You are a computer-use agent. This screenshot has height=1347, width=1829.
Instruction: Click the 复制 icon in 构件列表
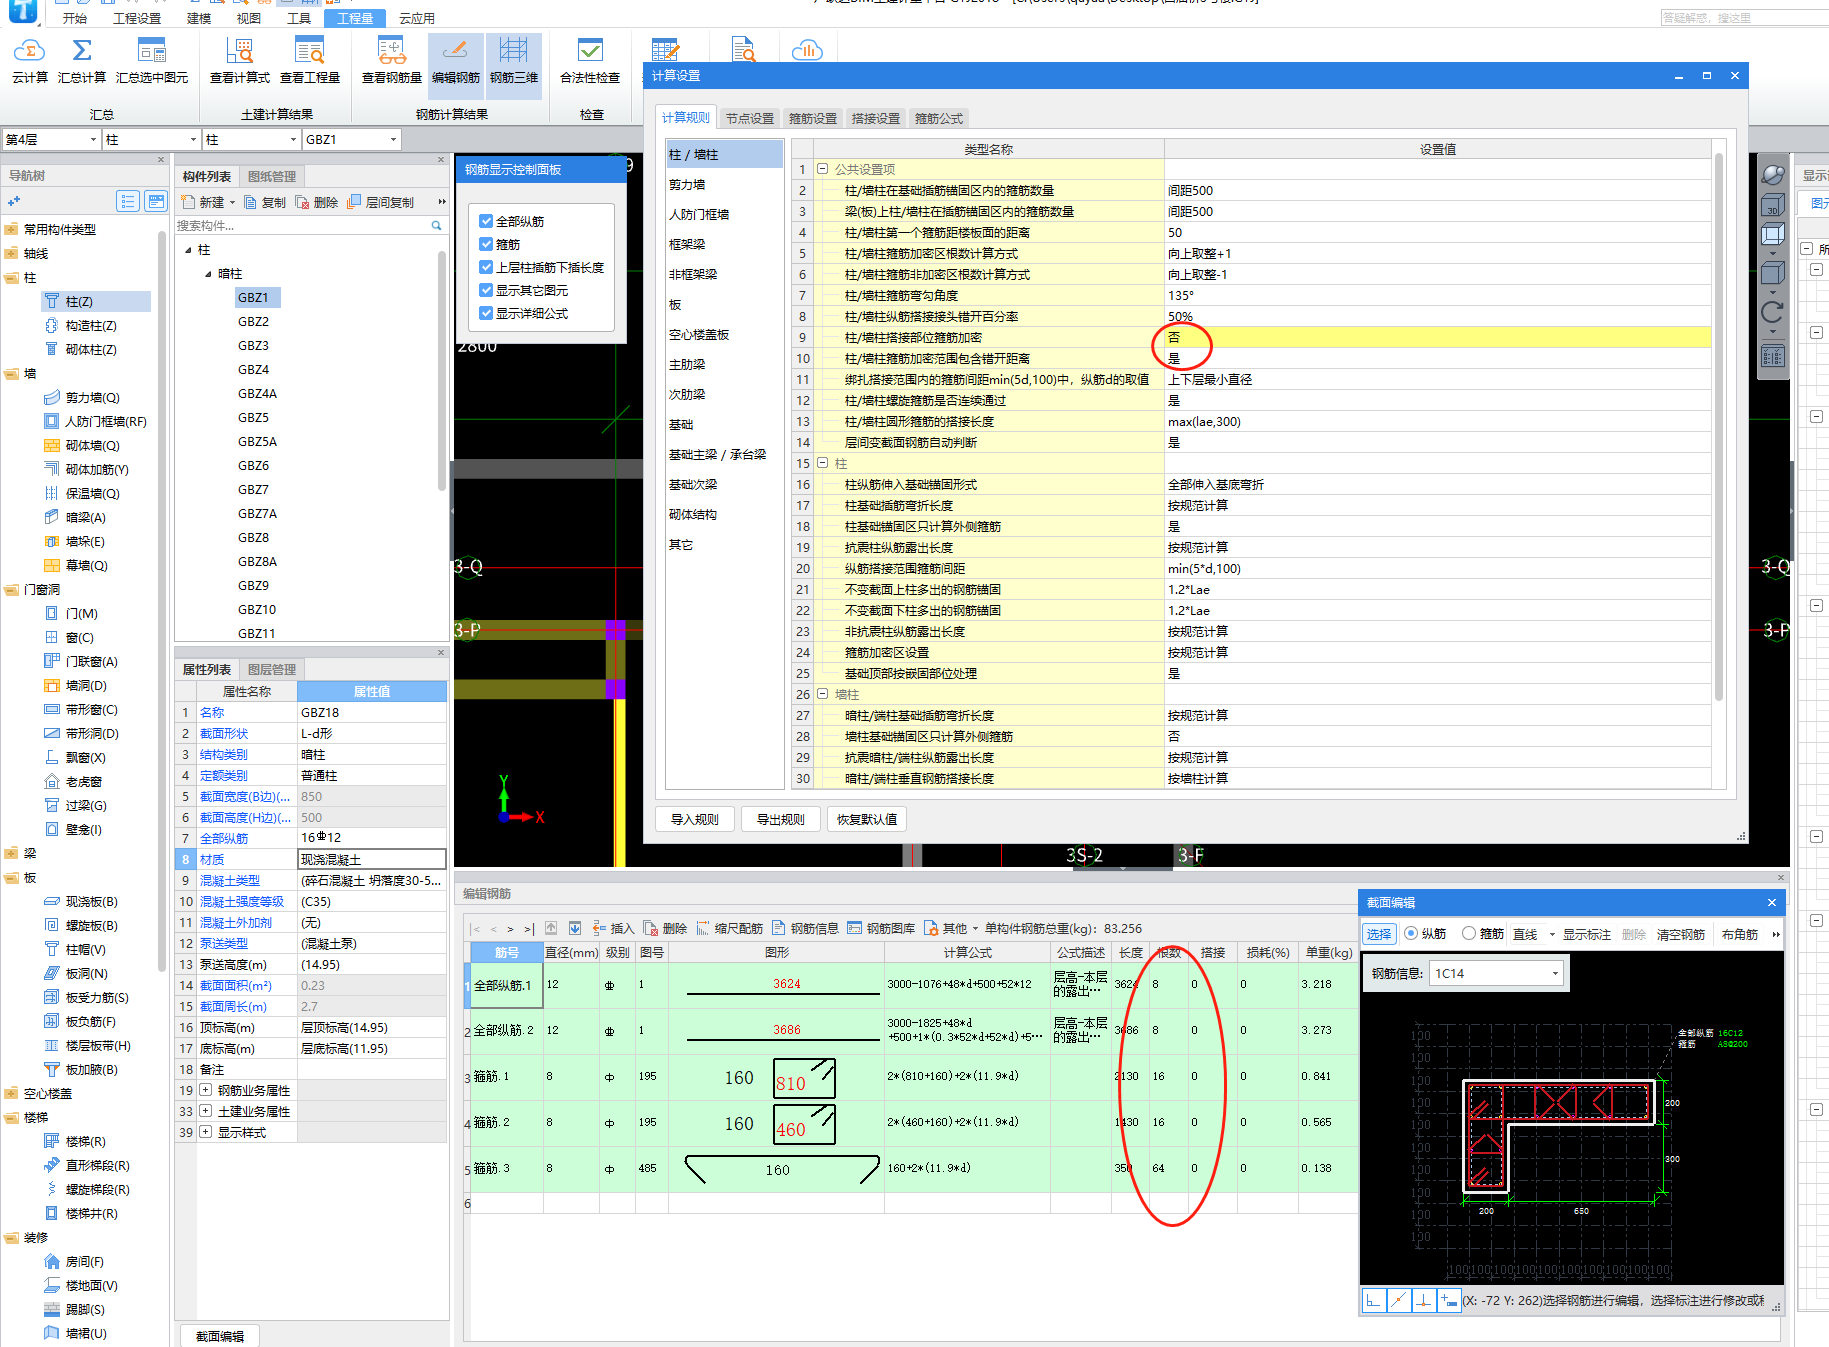[251, 202]
